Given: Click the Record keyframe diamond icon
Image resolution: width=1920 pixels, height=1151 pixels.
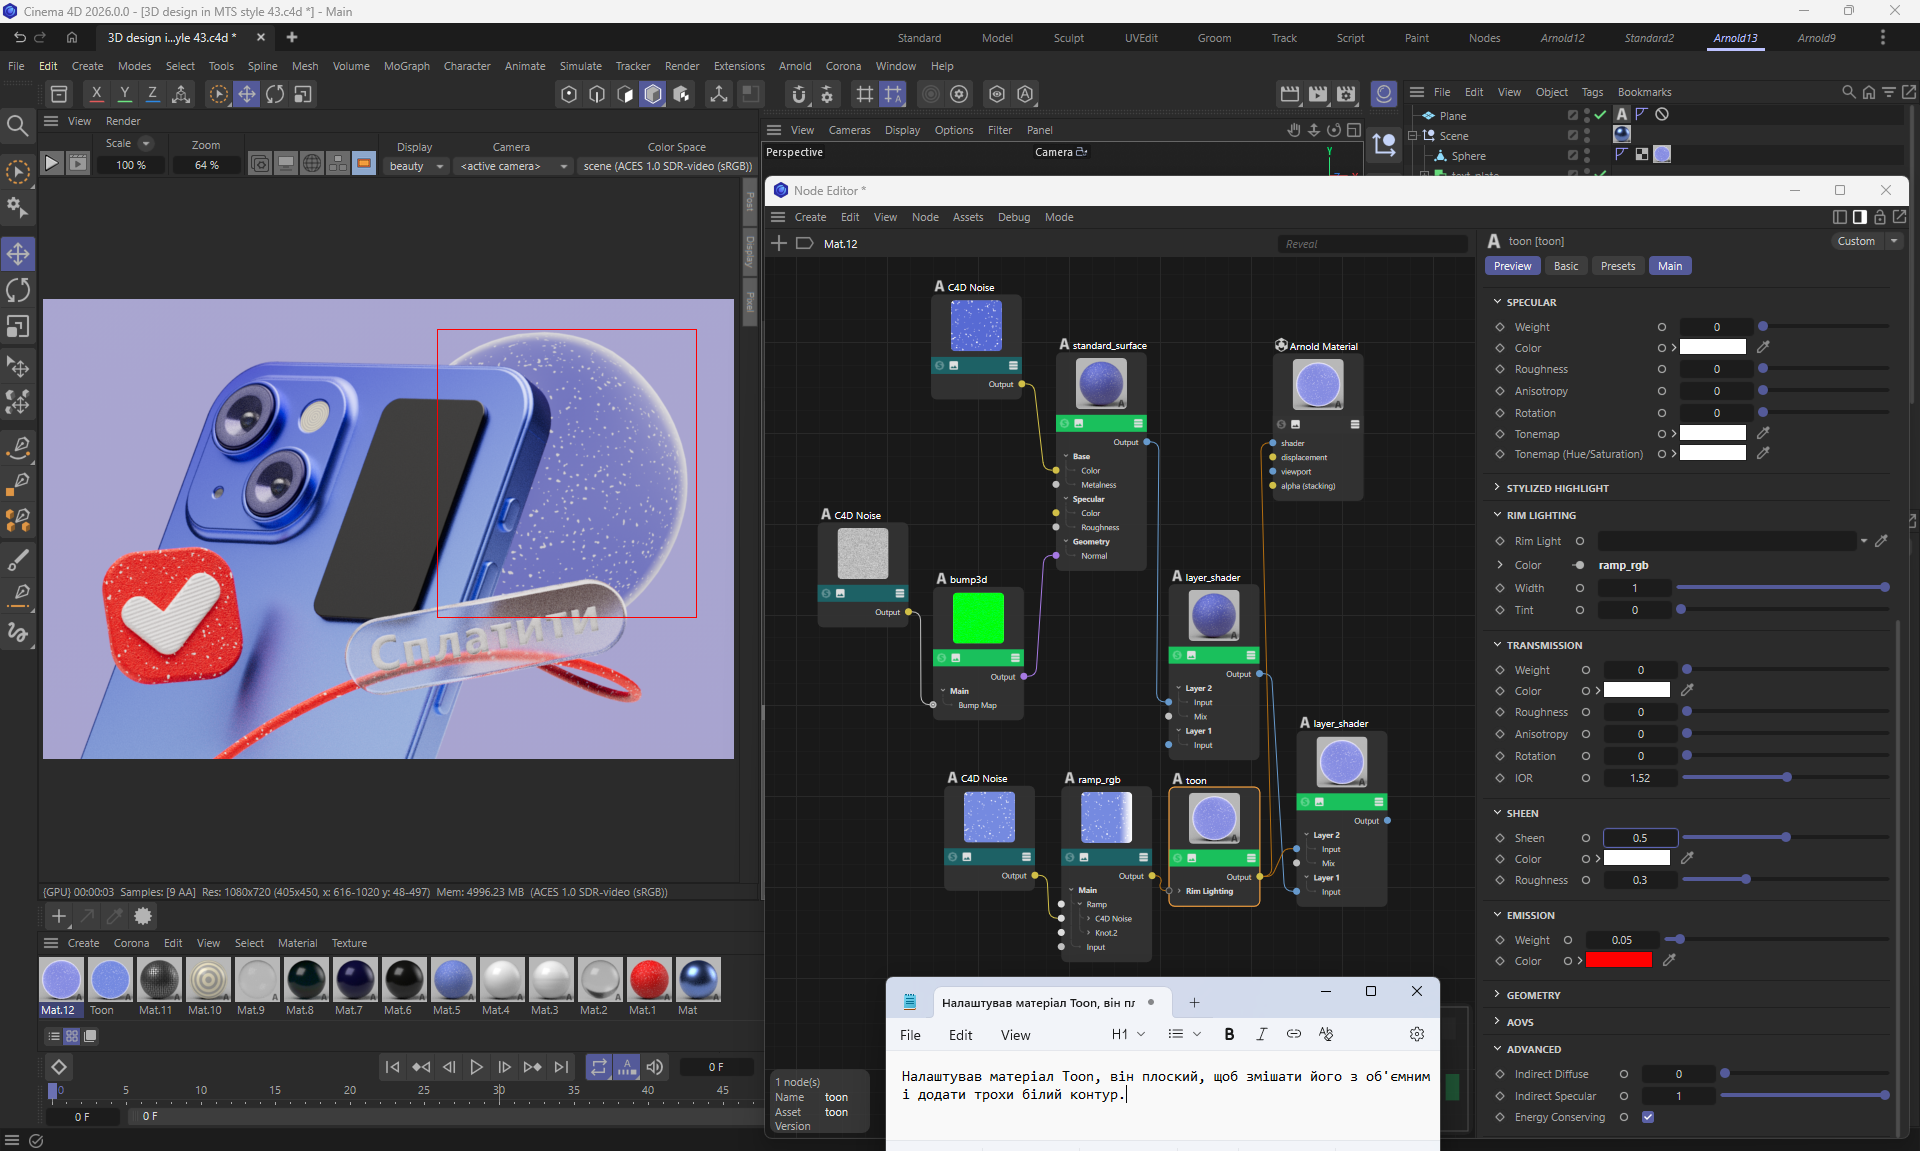Looking at the screenshot, I should 59,1067.
